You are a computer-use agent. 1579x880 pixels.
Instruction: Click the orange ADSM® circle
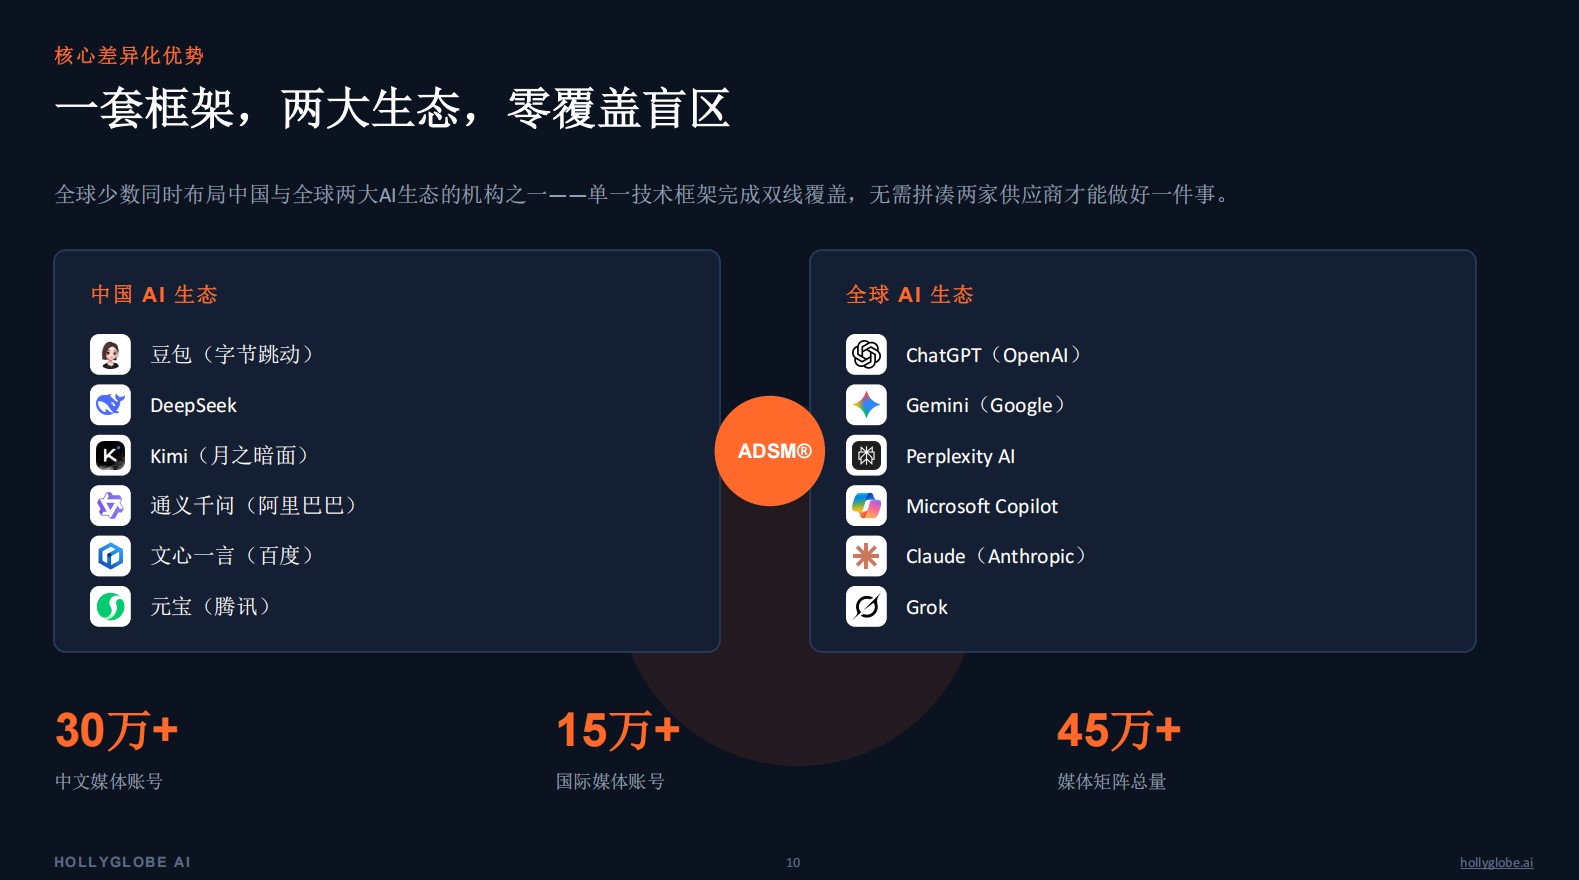point(770,451)
